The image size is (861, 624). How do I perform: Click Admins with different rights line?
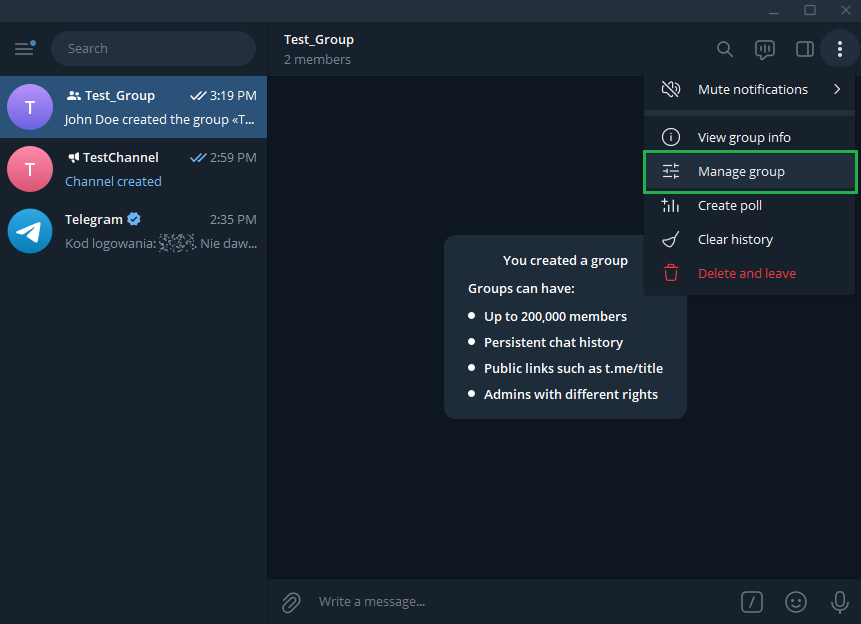click(x=571, y=394)
